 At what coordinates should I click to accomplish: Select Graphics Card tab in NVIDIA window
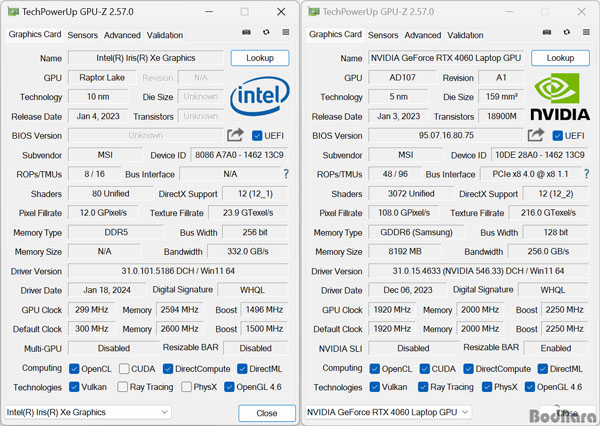pyautogui.click(x=335, y=34)
